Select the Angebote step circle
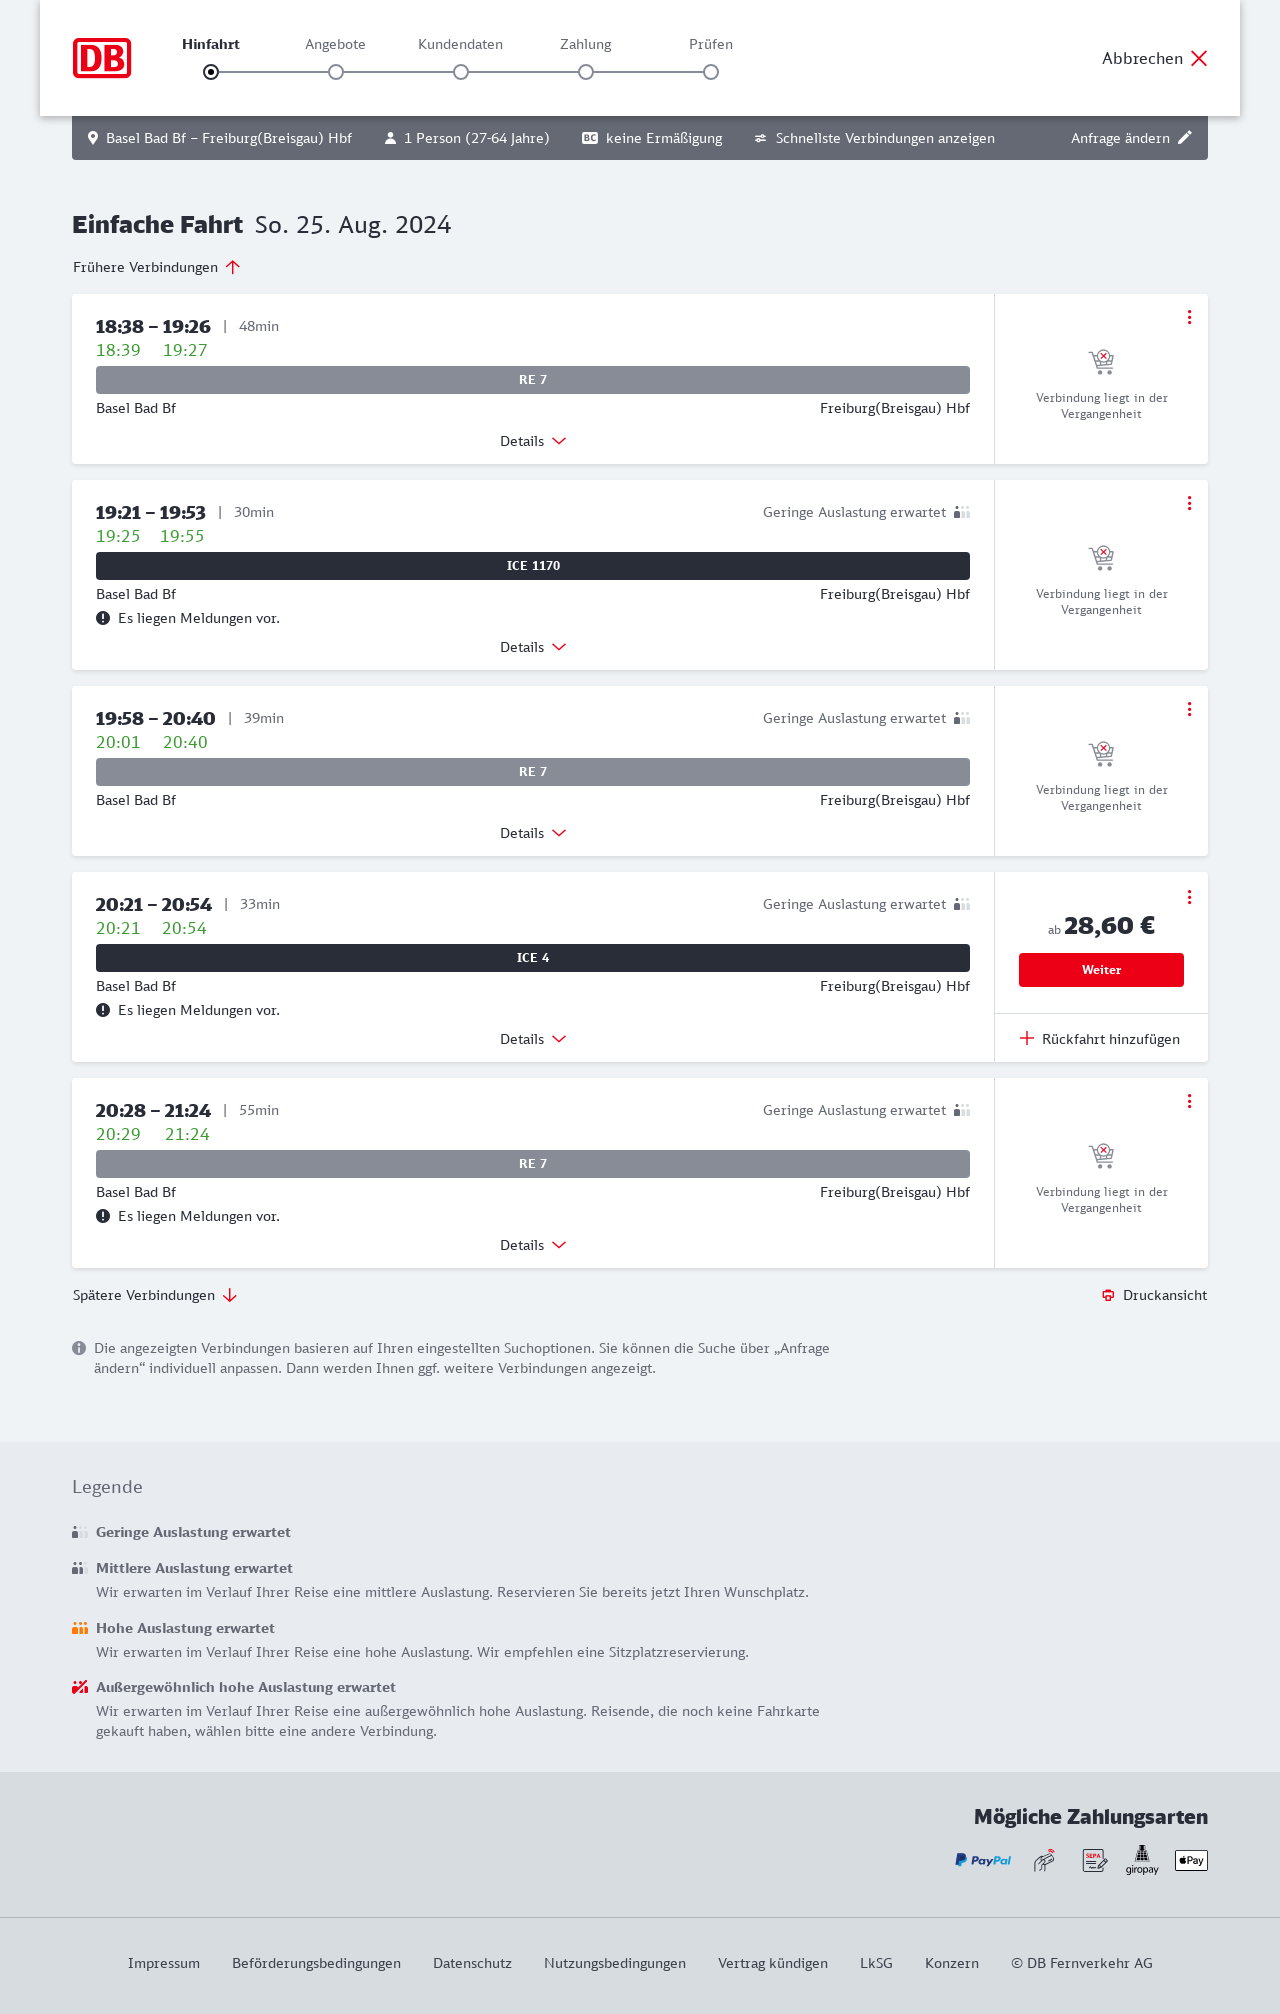This screenshot has height=2014, width=1280. click(336, 72)
